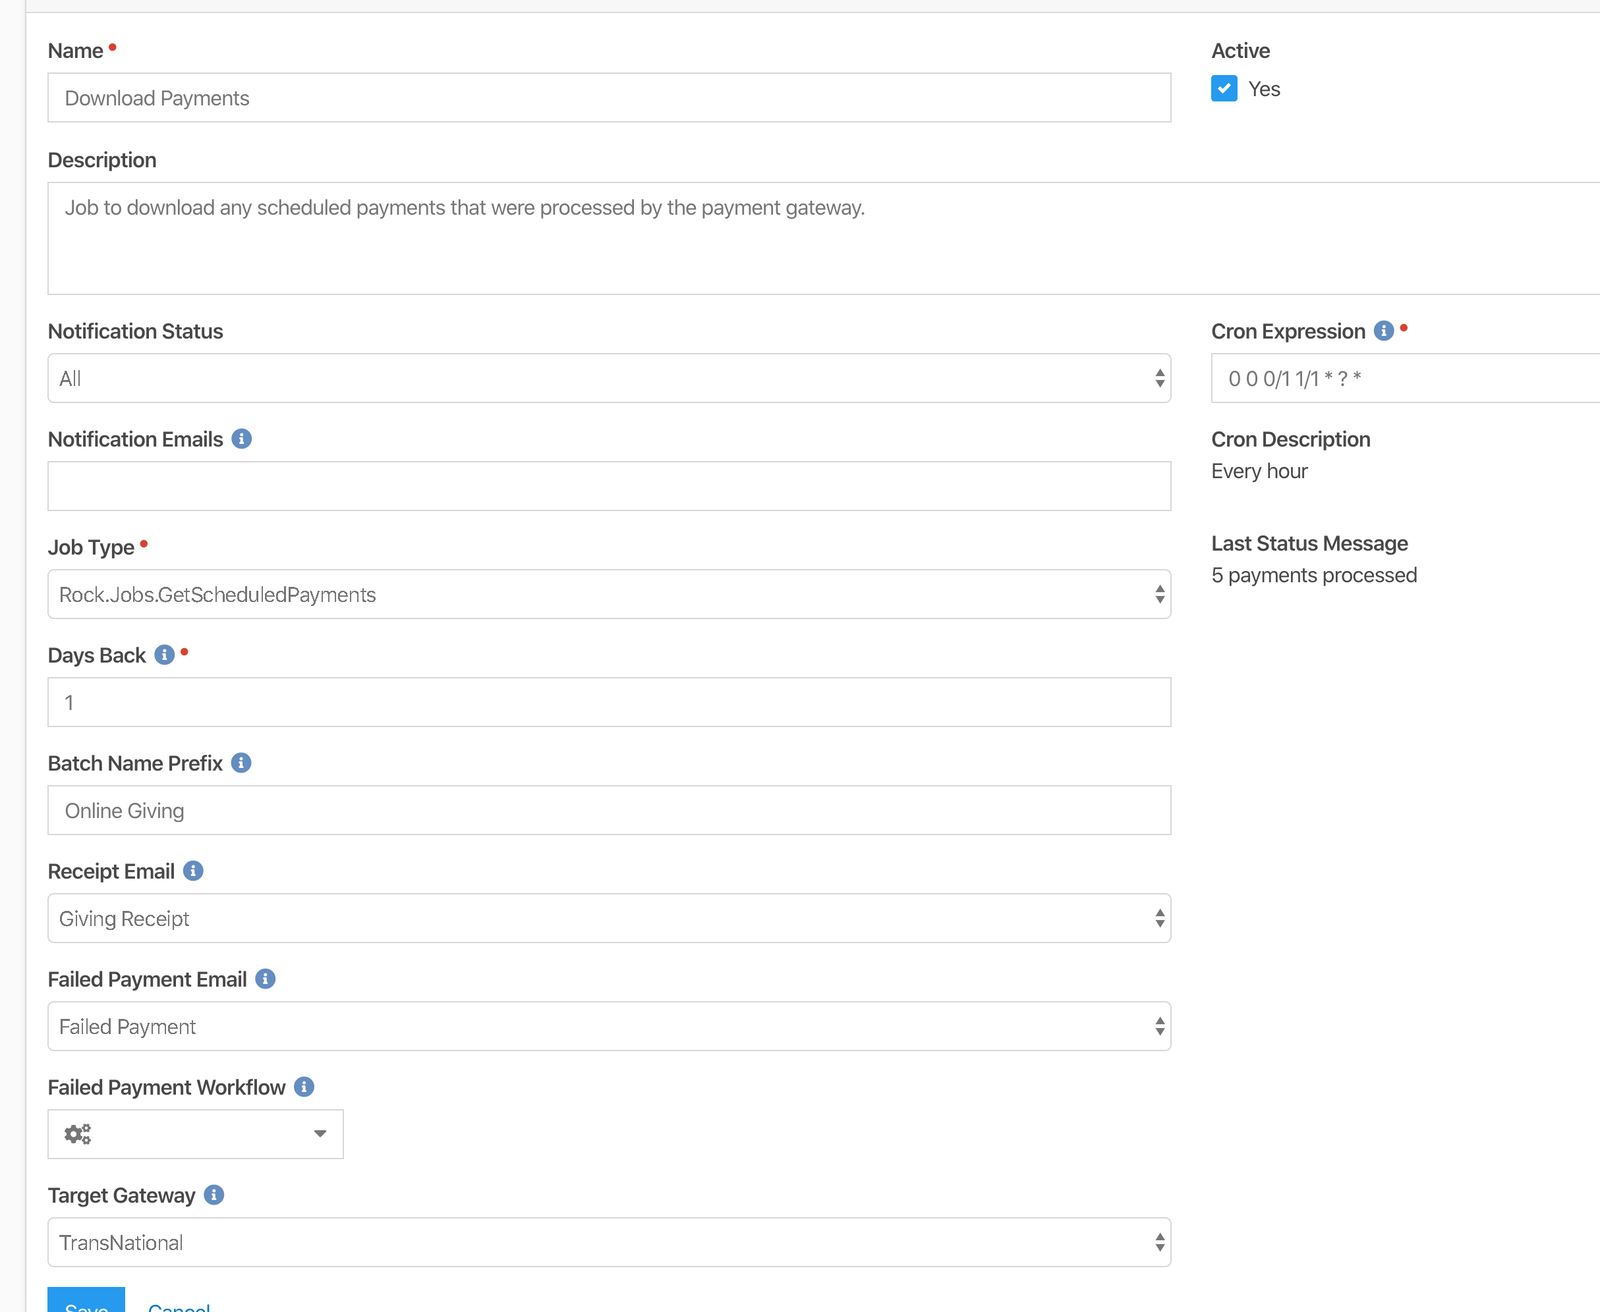The height and width of the screenshot is (1312, 1600).
Task: Click the Target Gateway info icon
Action: (x=214, y=1195)
